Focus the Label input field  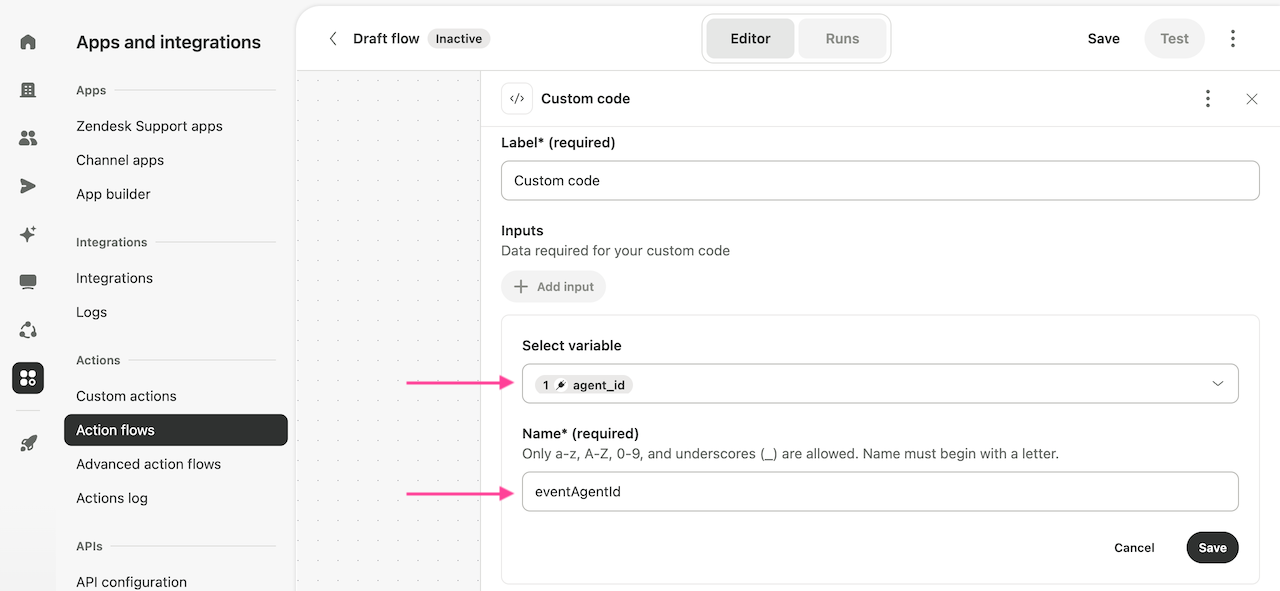click(x=880, y=181)
